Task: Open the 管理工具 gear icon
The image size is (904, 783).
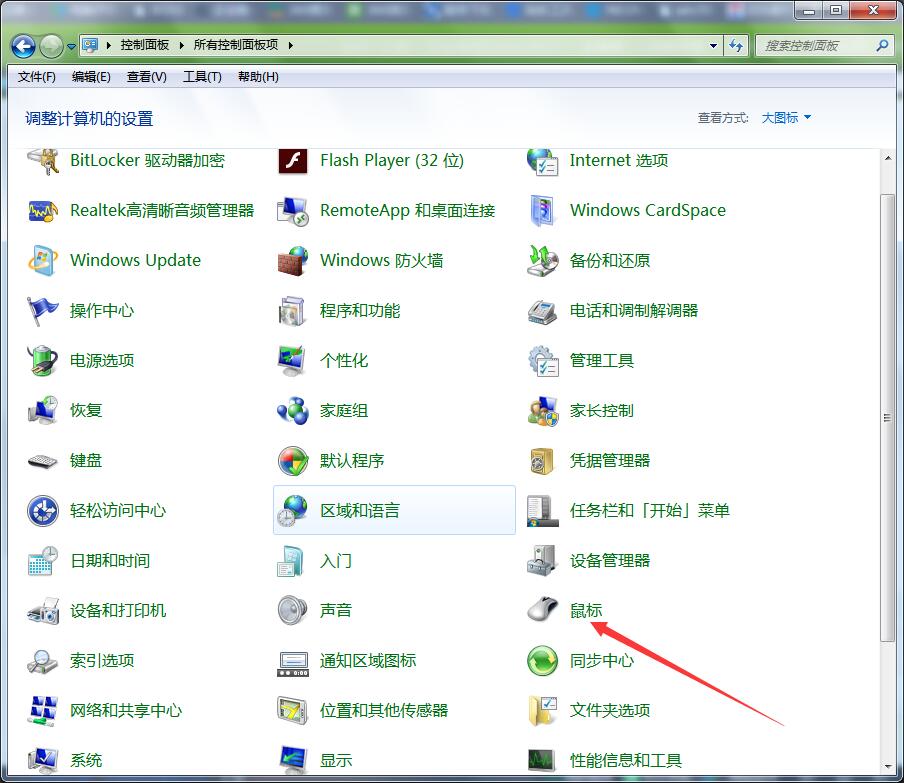Action: (543, 361)
